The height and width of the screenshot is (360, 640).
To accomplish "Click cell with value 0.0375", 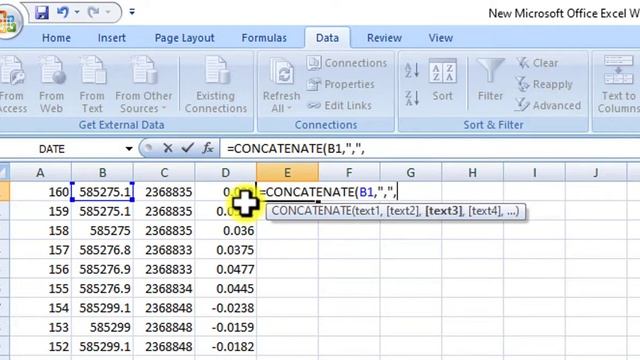I will 226,250.
